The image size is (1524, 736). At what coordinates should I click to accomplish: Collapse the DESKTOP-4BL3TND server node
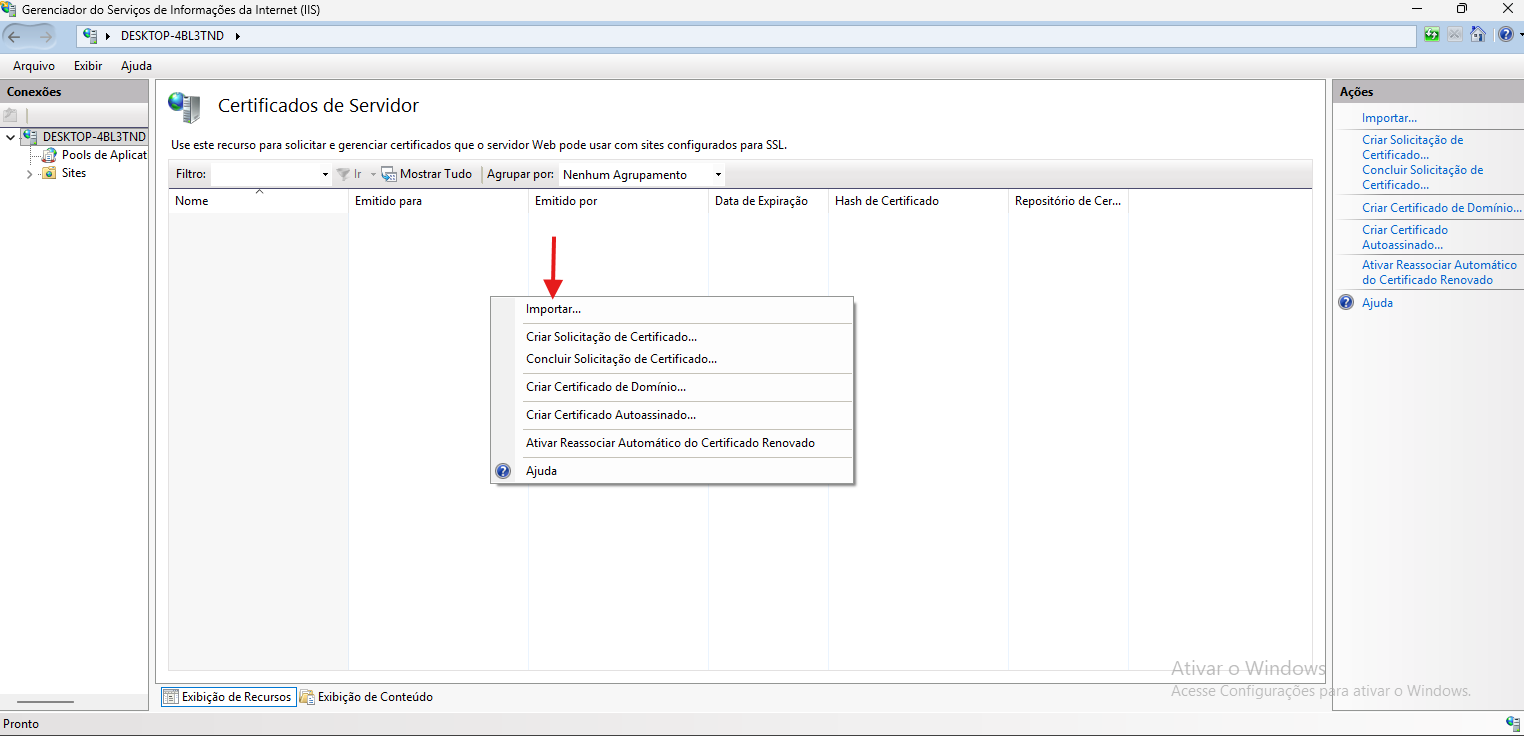click(10, 137)
